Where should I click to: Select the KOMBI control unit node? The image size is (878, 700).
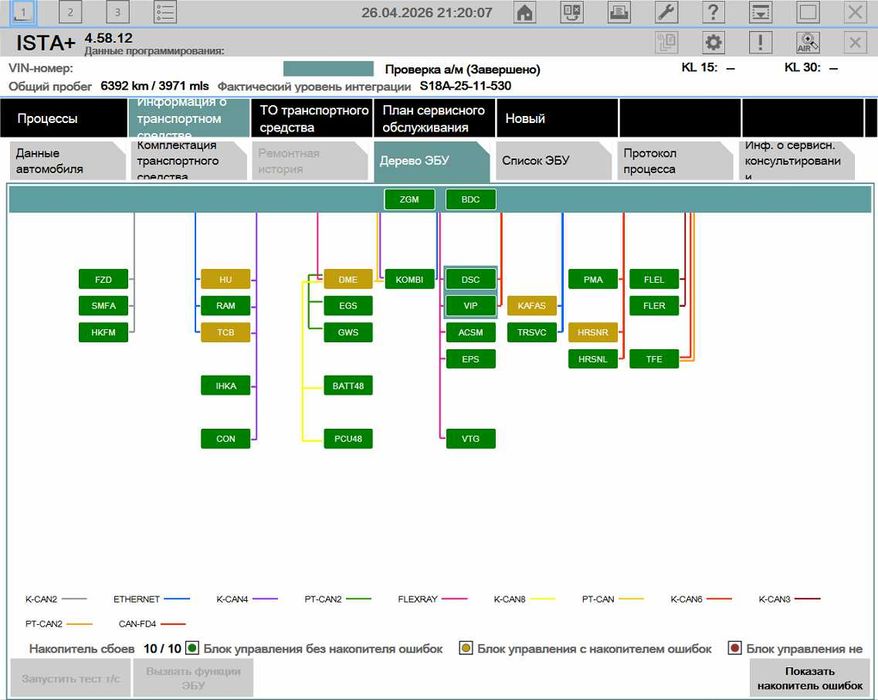(x=409, y=279)
